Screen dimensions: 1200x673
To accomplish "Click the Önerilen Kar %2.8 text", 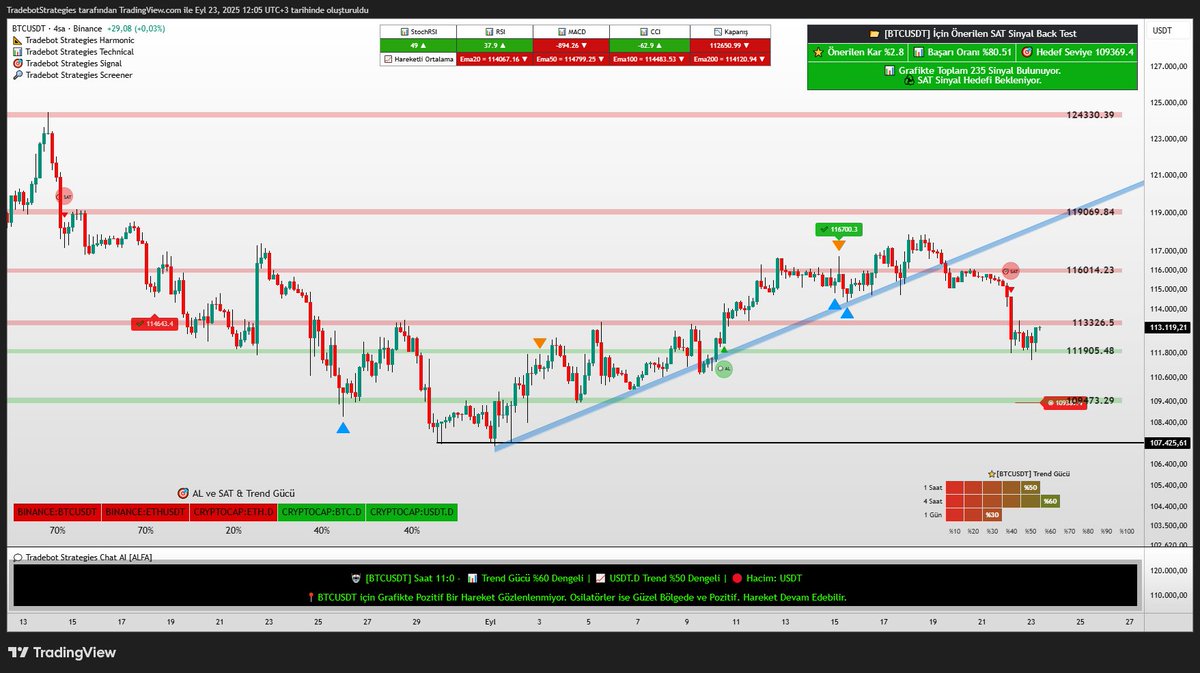I will 866,51.
